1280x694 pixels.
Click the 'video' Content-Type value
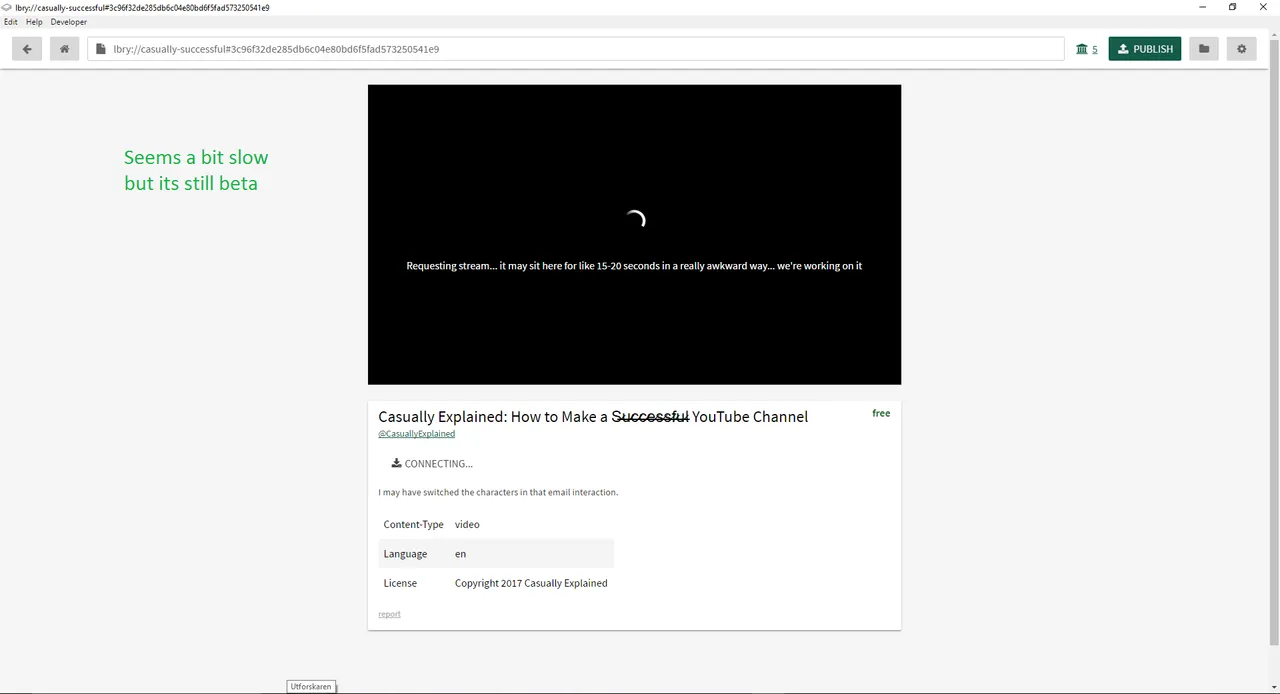point(467,524)
